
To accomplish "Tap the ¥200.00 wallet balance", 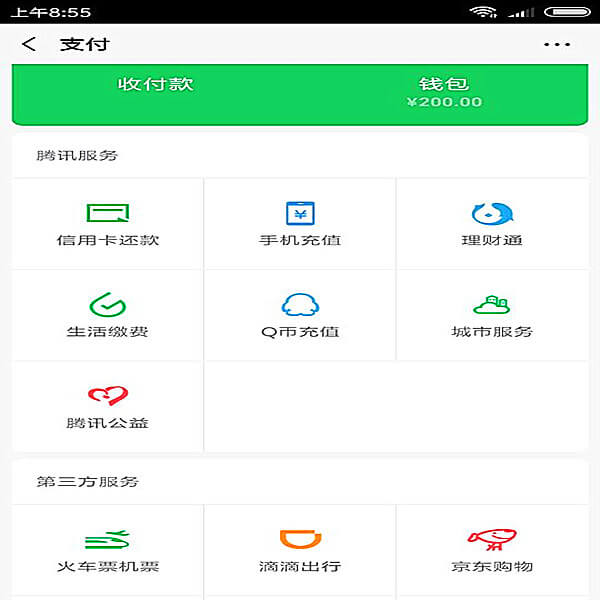I will (444, 102).
